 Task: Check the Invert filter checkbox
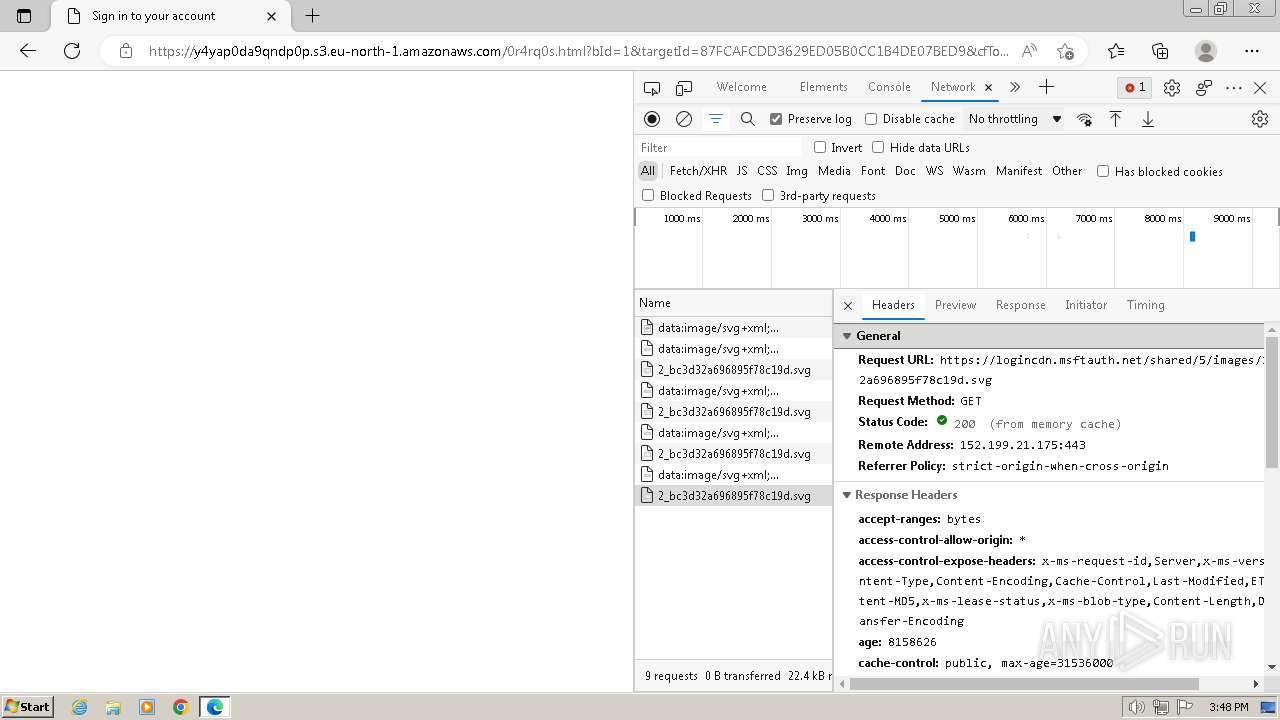pos(820,147)
